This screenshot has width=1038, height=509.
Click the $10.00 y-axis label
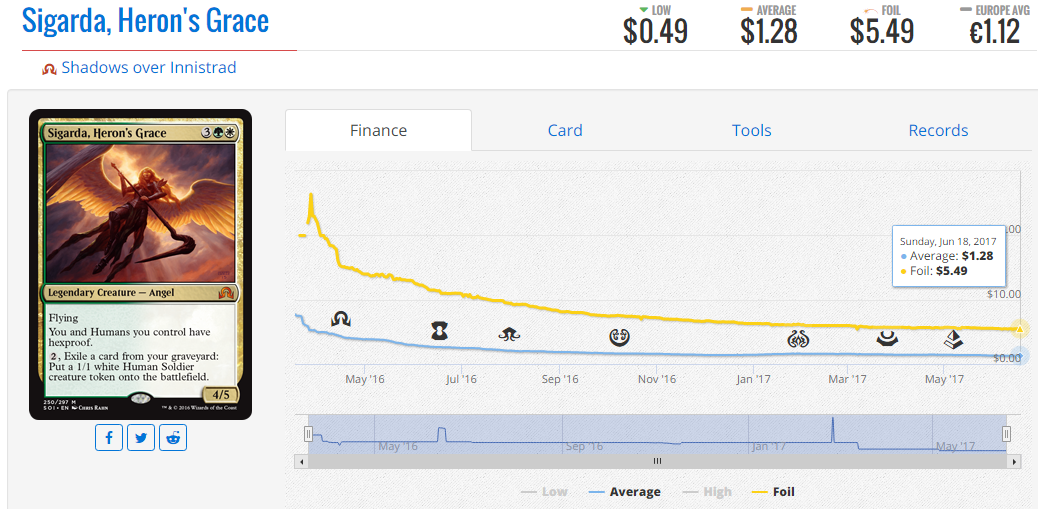[1005, 293]
